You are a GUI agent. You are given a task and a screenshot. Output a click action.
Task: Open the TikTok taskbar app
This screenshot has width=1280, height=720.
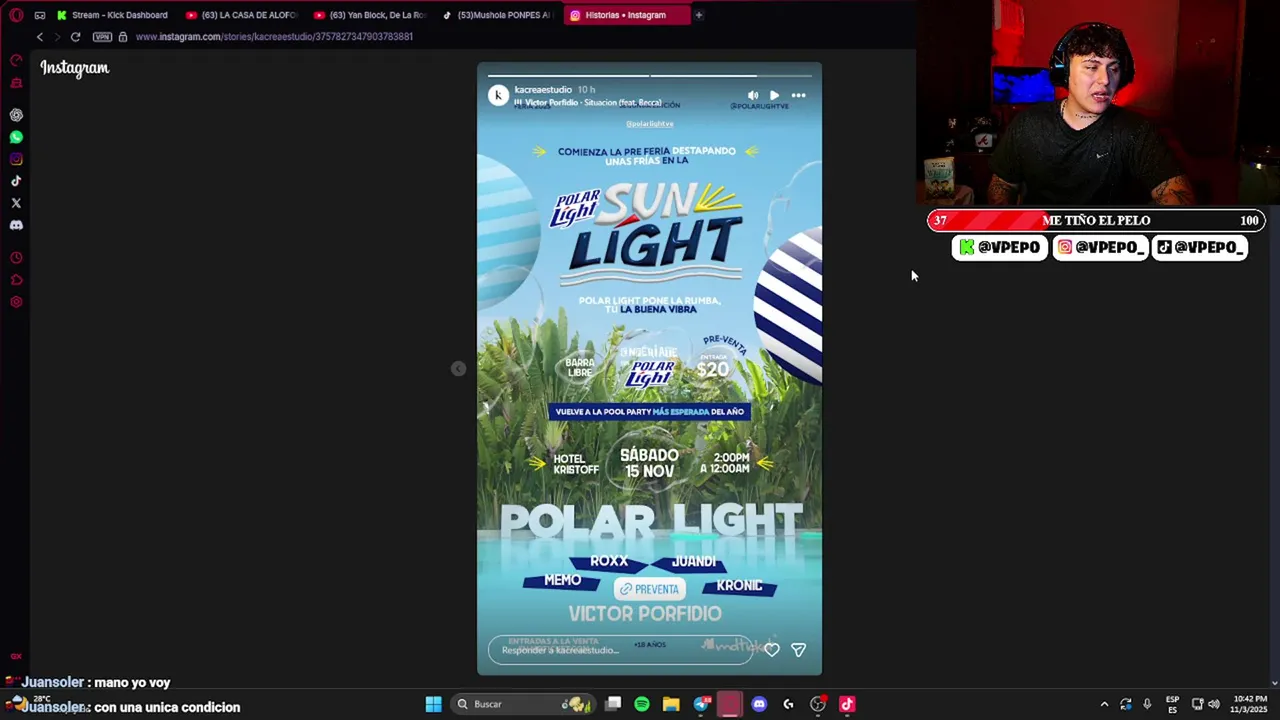847,704
